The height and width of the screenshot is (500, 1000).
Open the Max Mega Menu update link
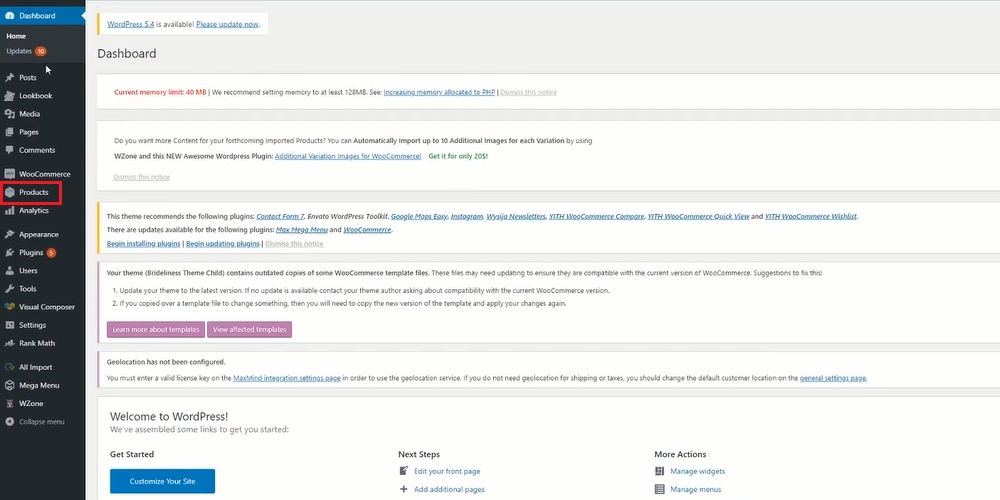(x=302, y=230)
